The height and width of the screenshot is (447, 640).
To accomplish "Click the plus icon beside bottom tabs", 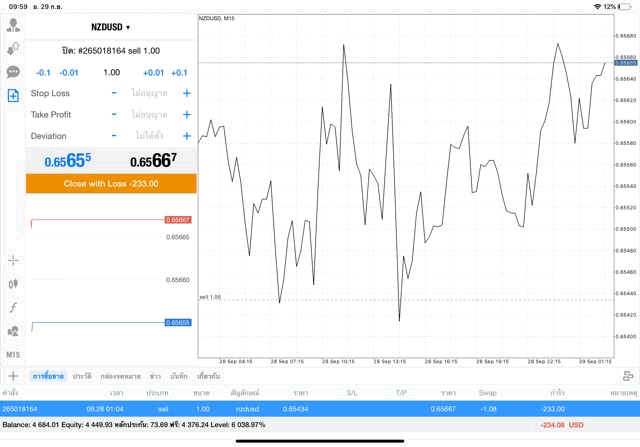I will click(x=13, y=376).
